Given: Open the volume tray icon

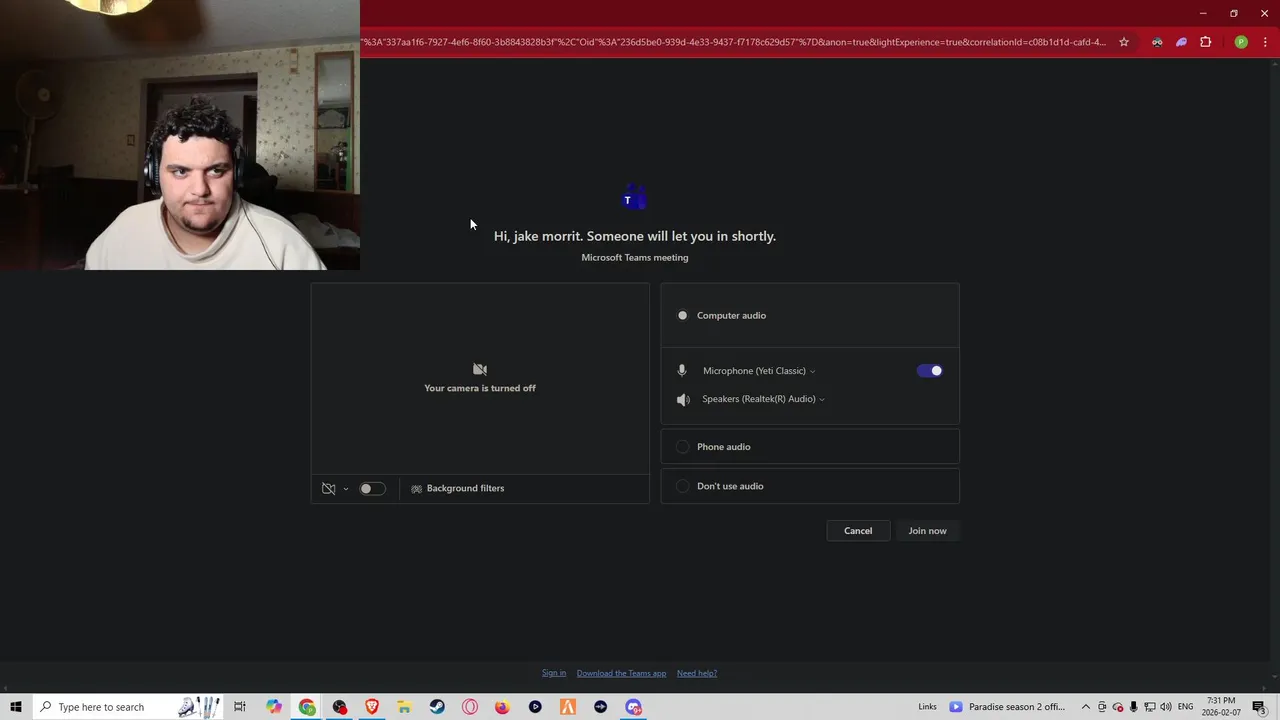Looking at the screenshot, I should 1166,707.
